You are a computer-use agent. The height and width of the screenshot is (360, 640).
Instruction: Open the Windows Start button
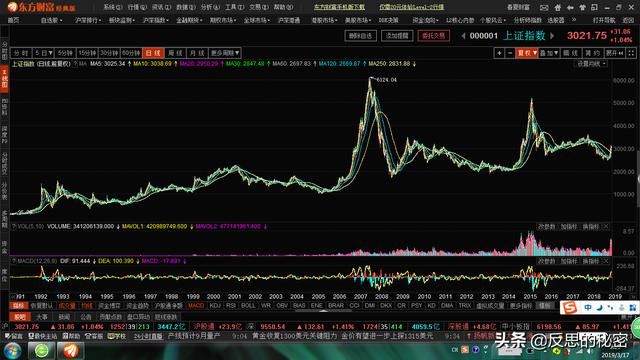13,351
